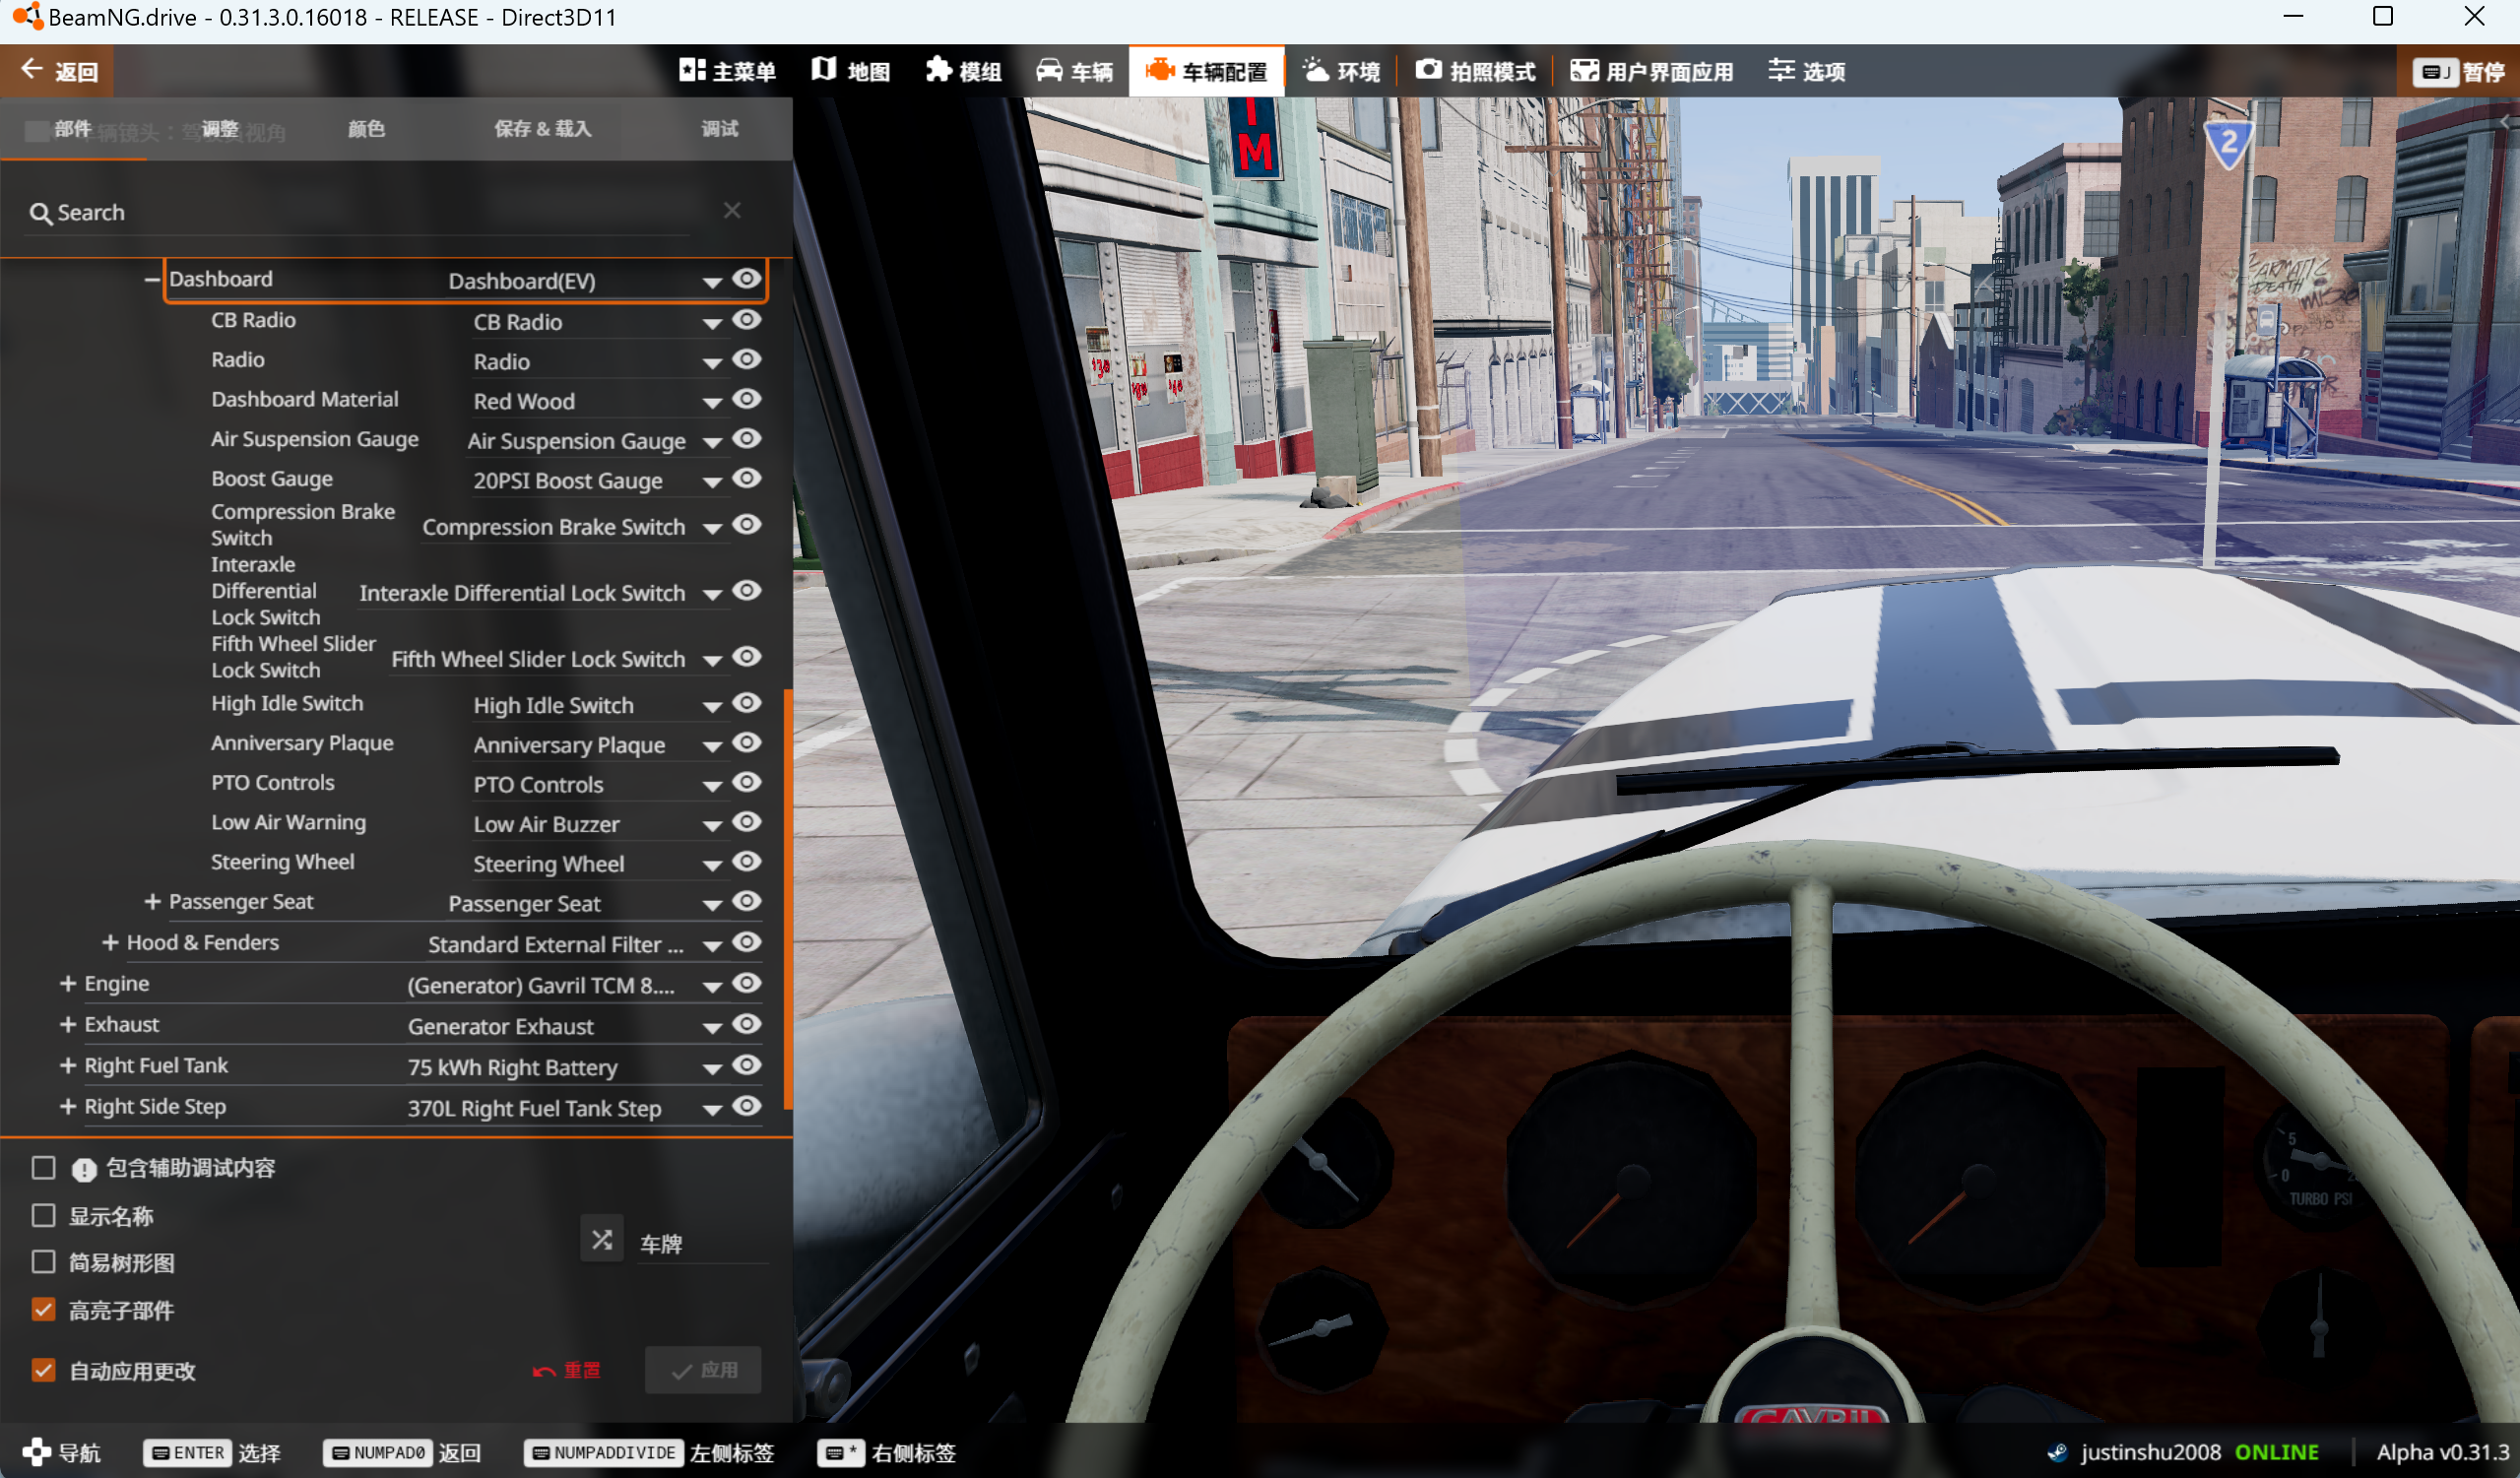Click the NUMPAD0 返回 key hint

pos(402,1453)
